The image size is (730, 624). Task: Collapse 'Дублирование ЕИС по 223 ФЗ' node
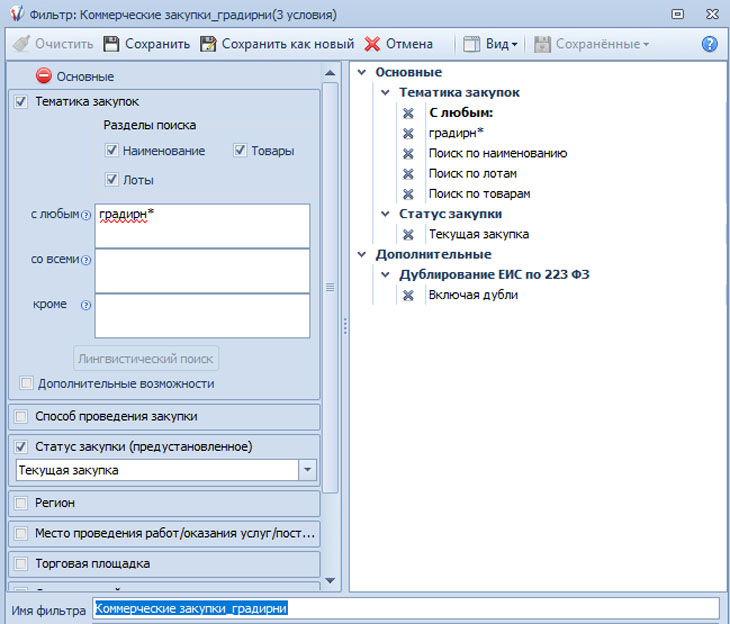(x=385, y=275)
